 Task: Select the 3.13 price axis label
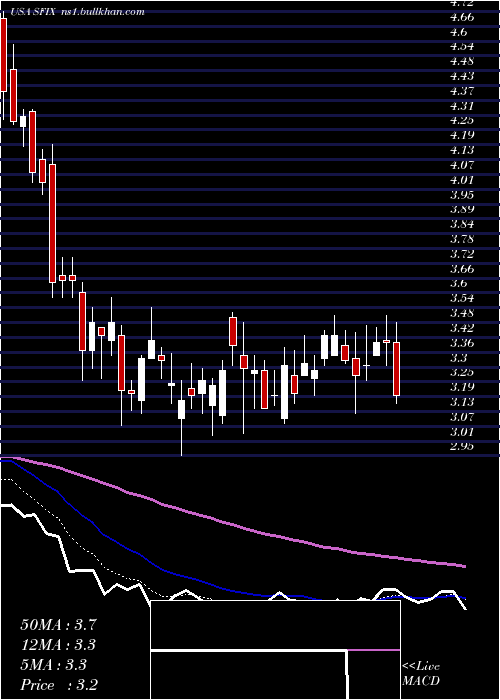[x=461, y=402]
